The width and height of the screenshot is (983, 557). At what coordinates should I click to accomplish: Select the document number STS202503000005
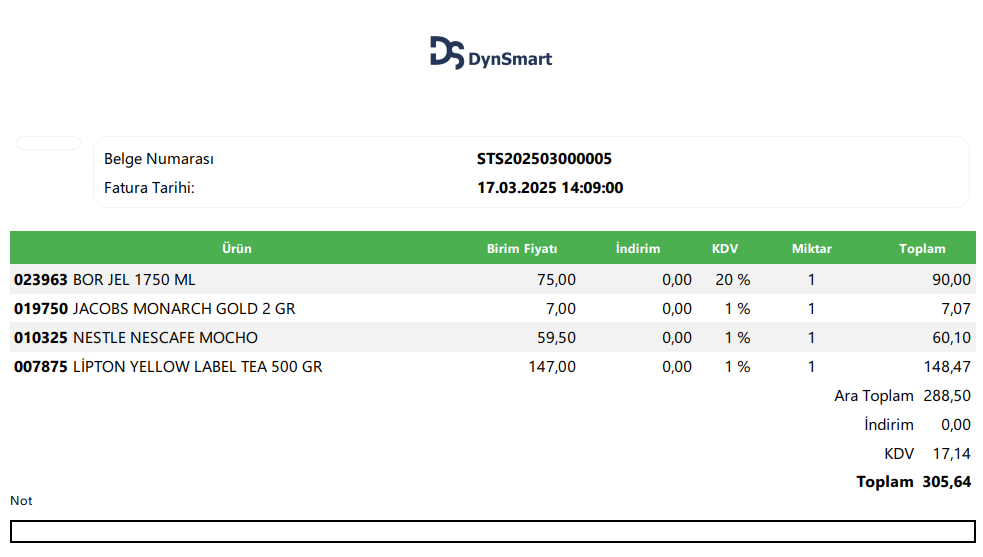click(x=544, y=159)
